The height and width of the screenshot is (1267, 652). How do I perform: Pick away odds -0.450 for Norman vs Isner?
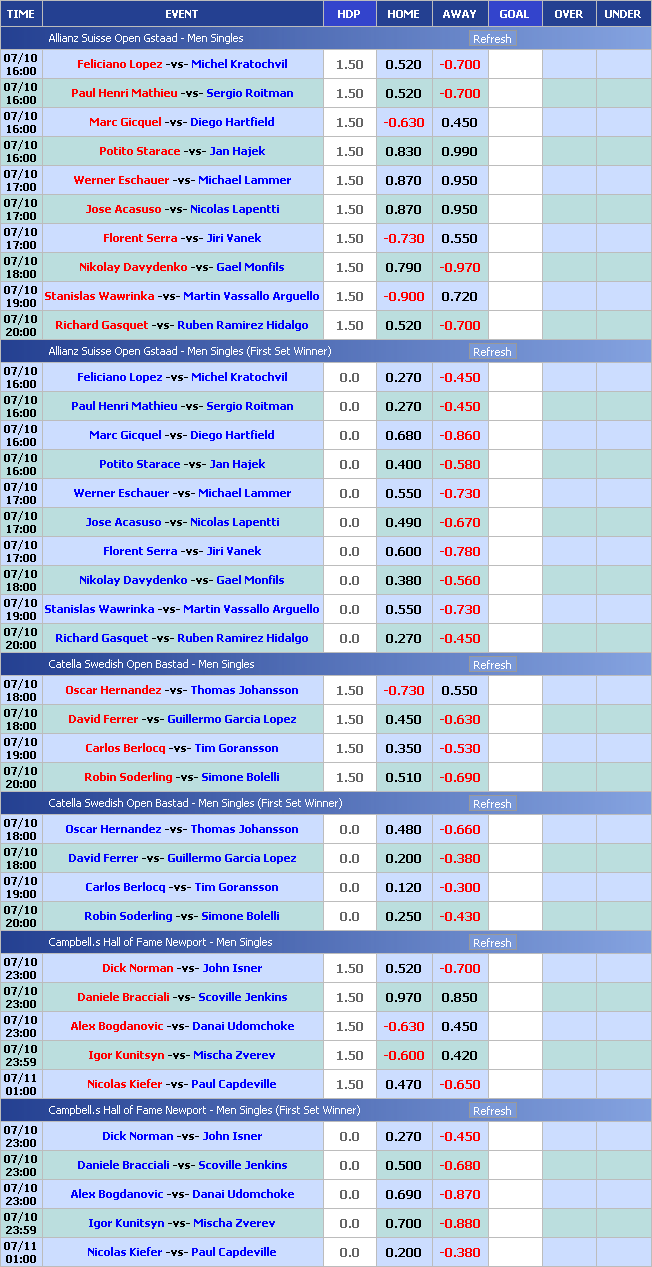click(x=459, y=1137)
